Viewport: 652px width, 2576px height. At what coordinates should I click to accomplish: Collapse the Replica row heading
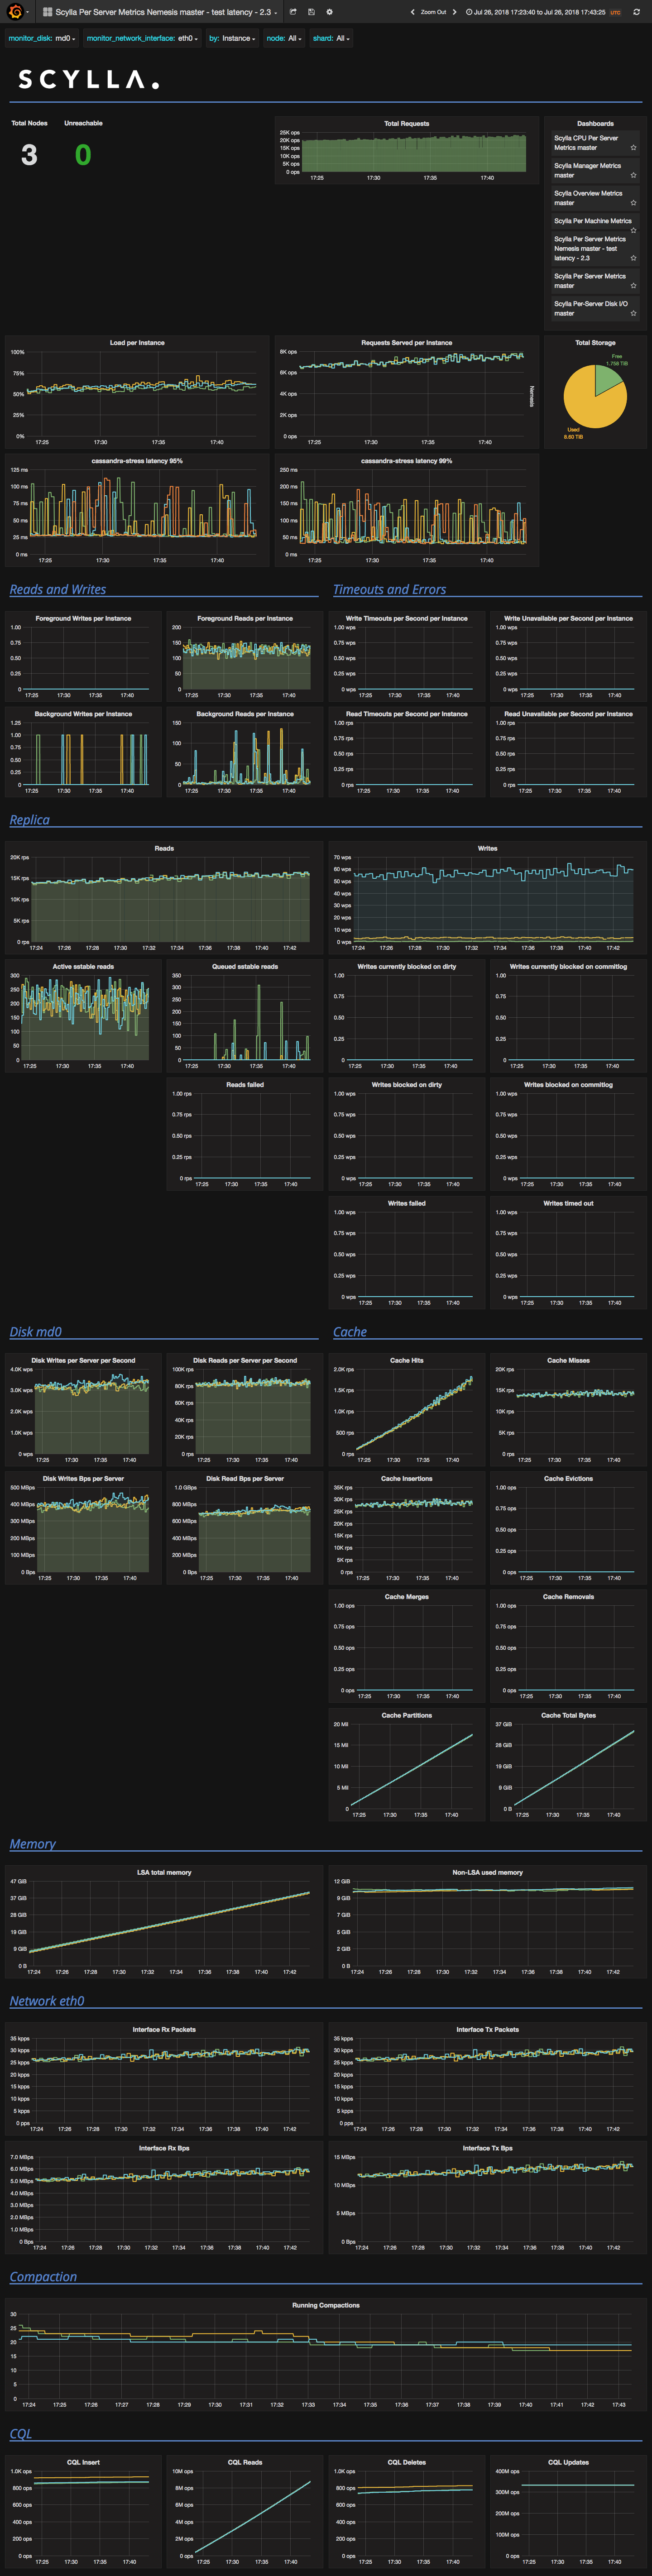29,820
